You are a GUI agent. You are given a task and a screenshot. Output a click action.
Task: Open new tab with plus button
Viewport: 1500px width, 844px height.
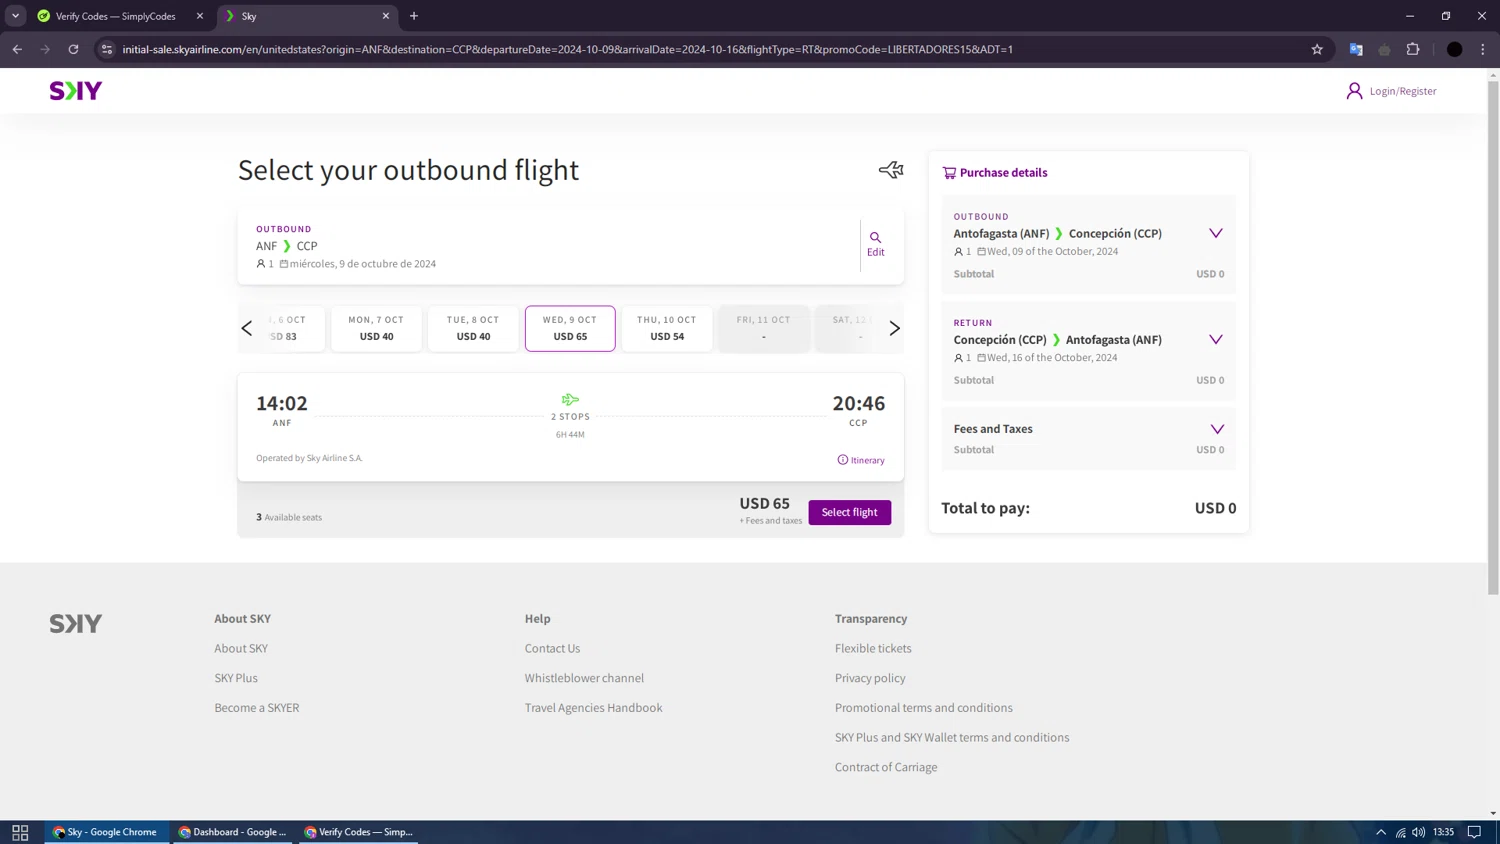coord(414,16)
